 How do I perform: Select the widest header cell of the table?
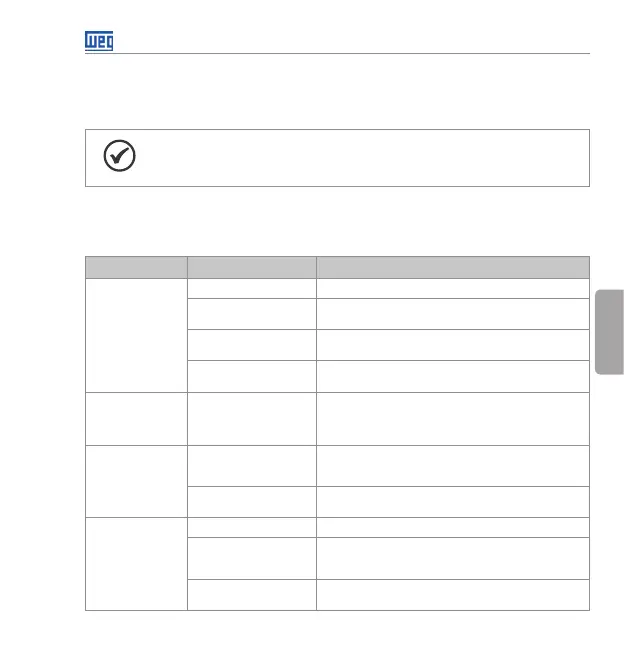452,267
